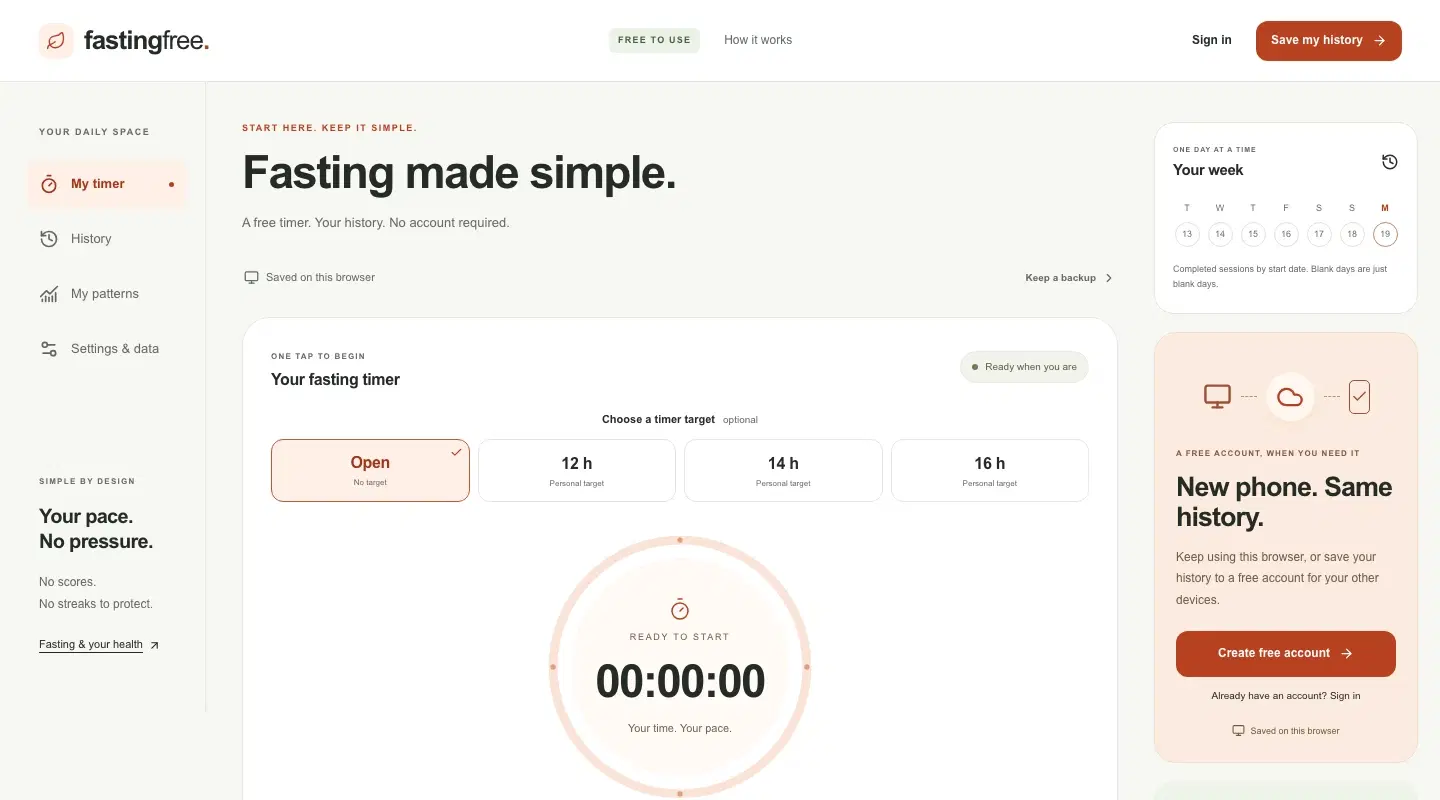Select day 16 in Your week
Viewport: 1440px width, 800px height.
pyautogui.click(x=1286, y=234)
